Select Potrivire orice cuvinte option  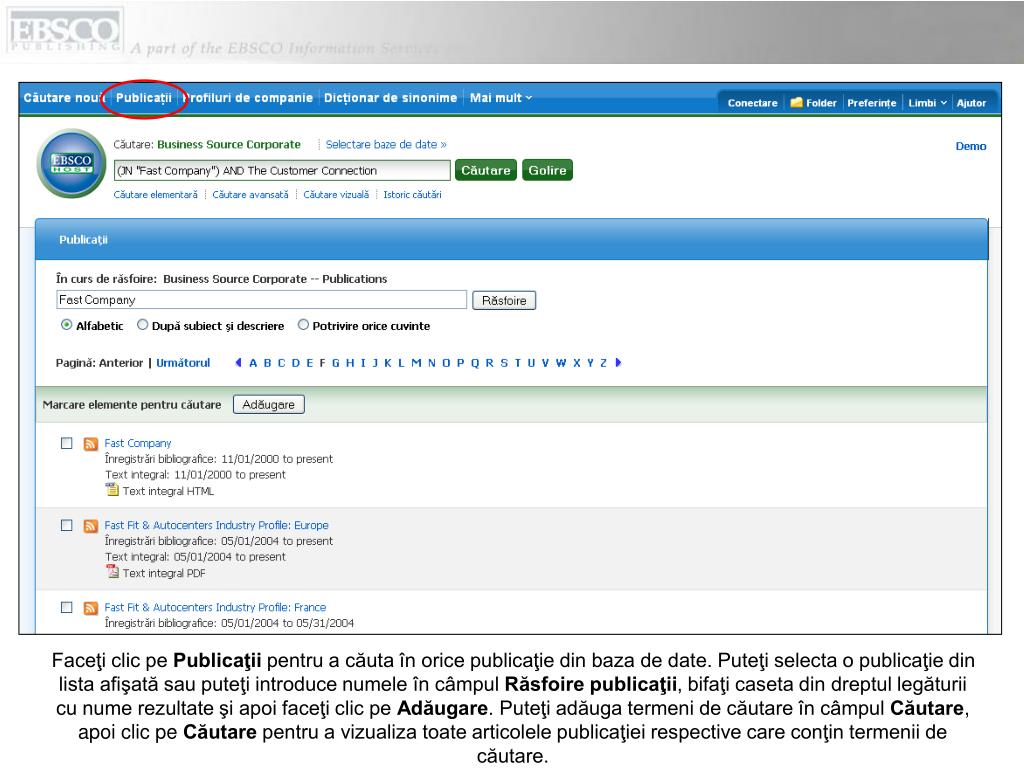(x=303, y=325)
